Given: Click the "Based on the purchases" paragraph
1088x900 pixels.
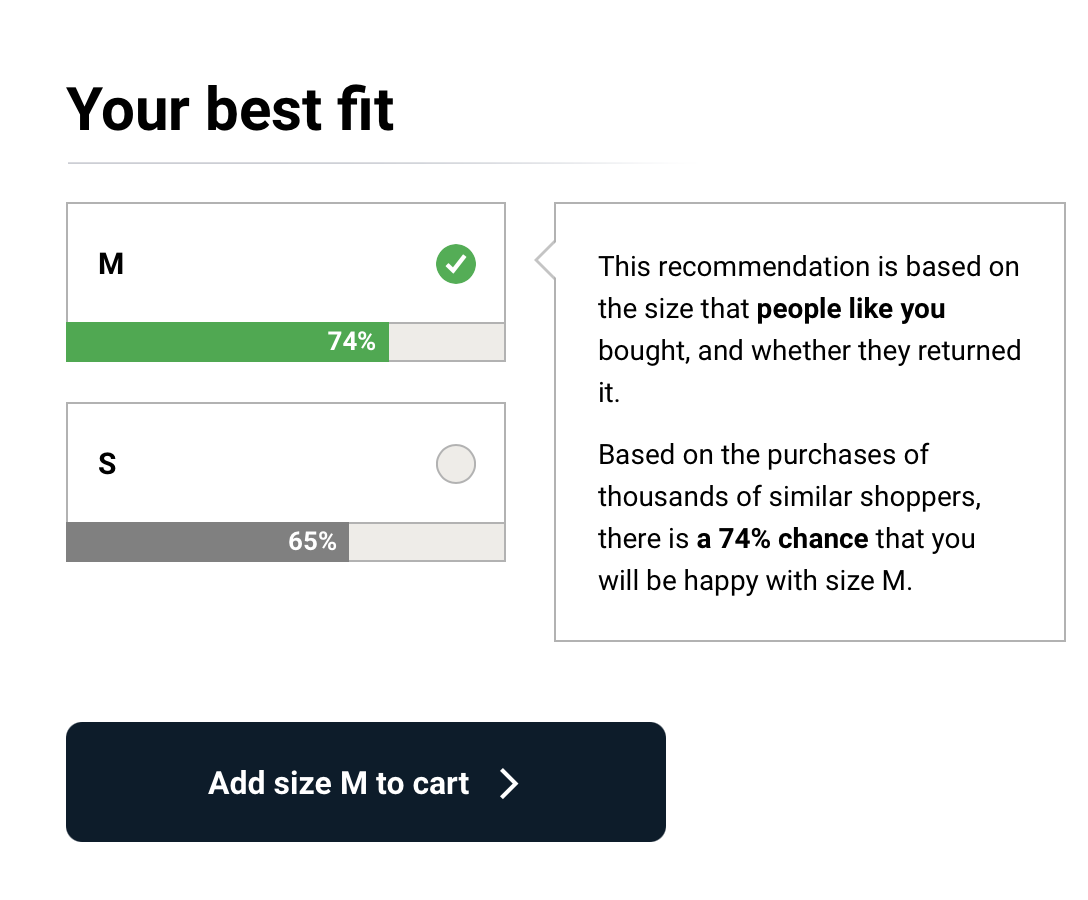Looking at the screenshot, I should [764, 456].
